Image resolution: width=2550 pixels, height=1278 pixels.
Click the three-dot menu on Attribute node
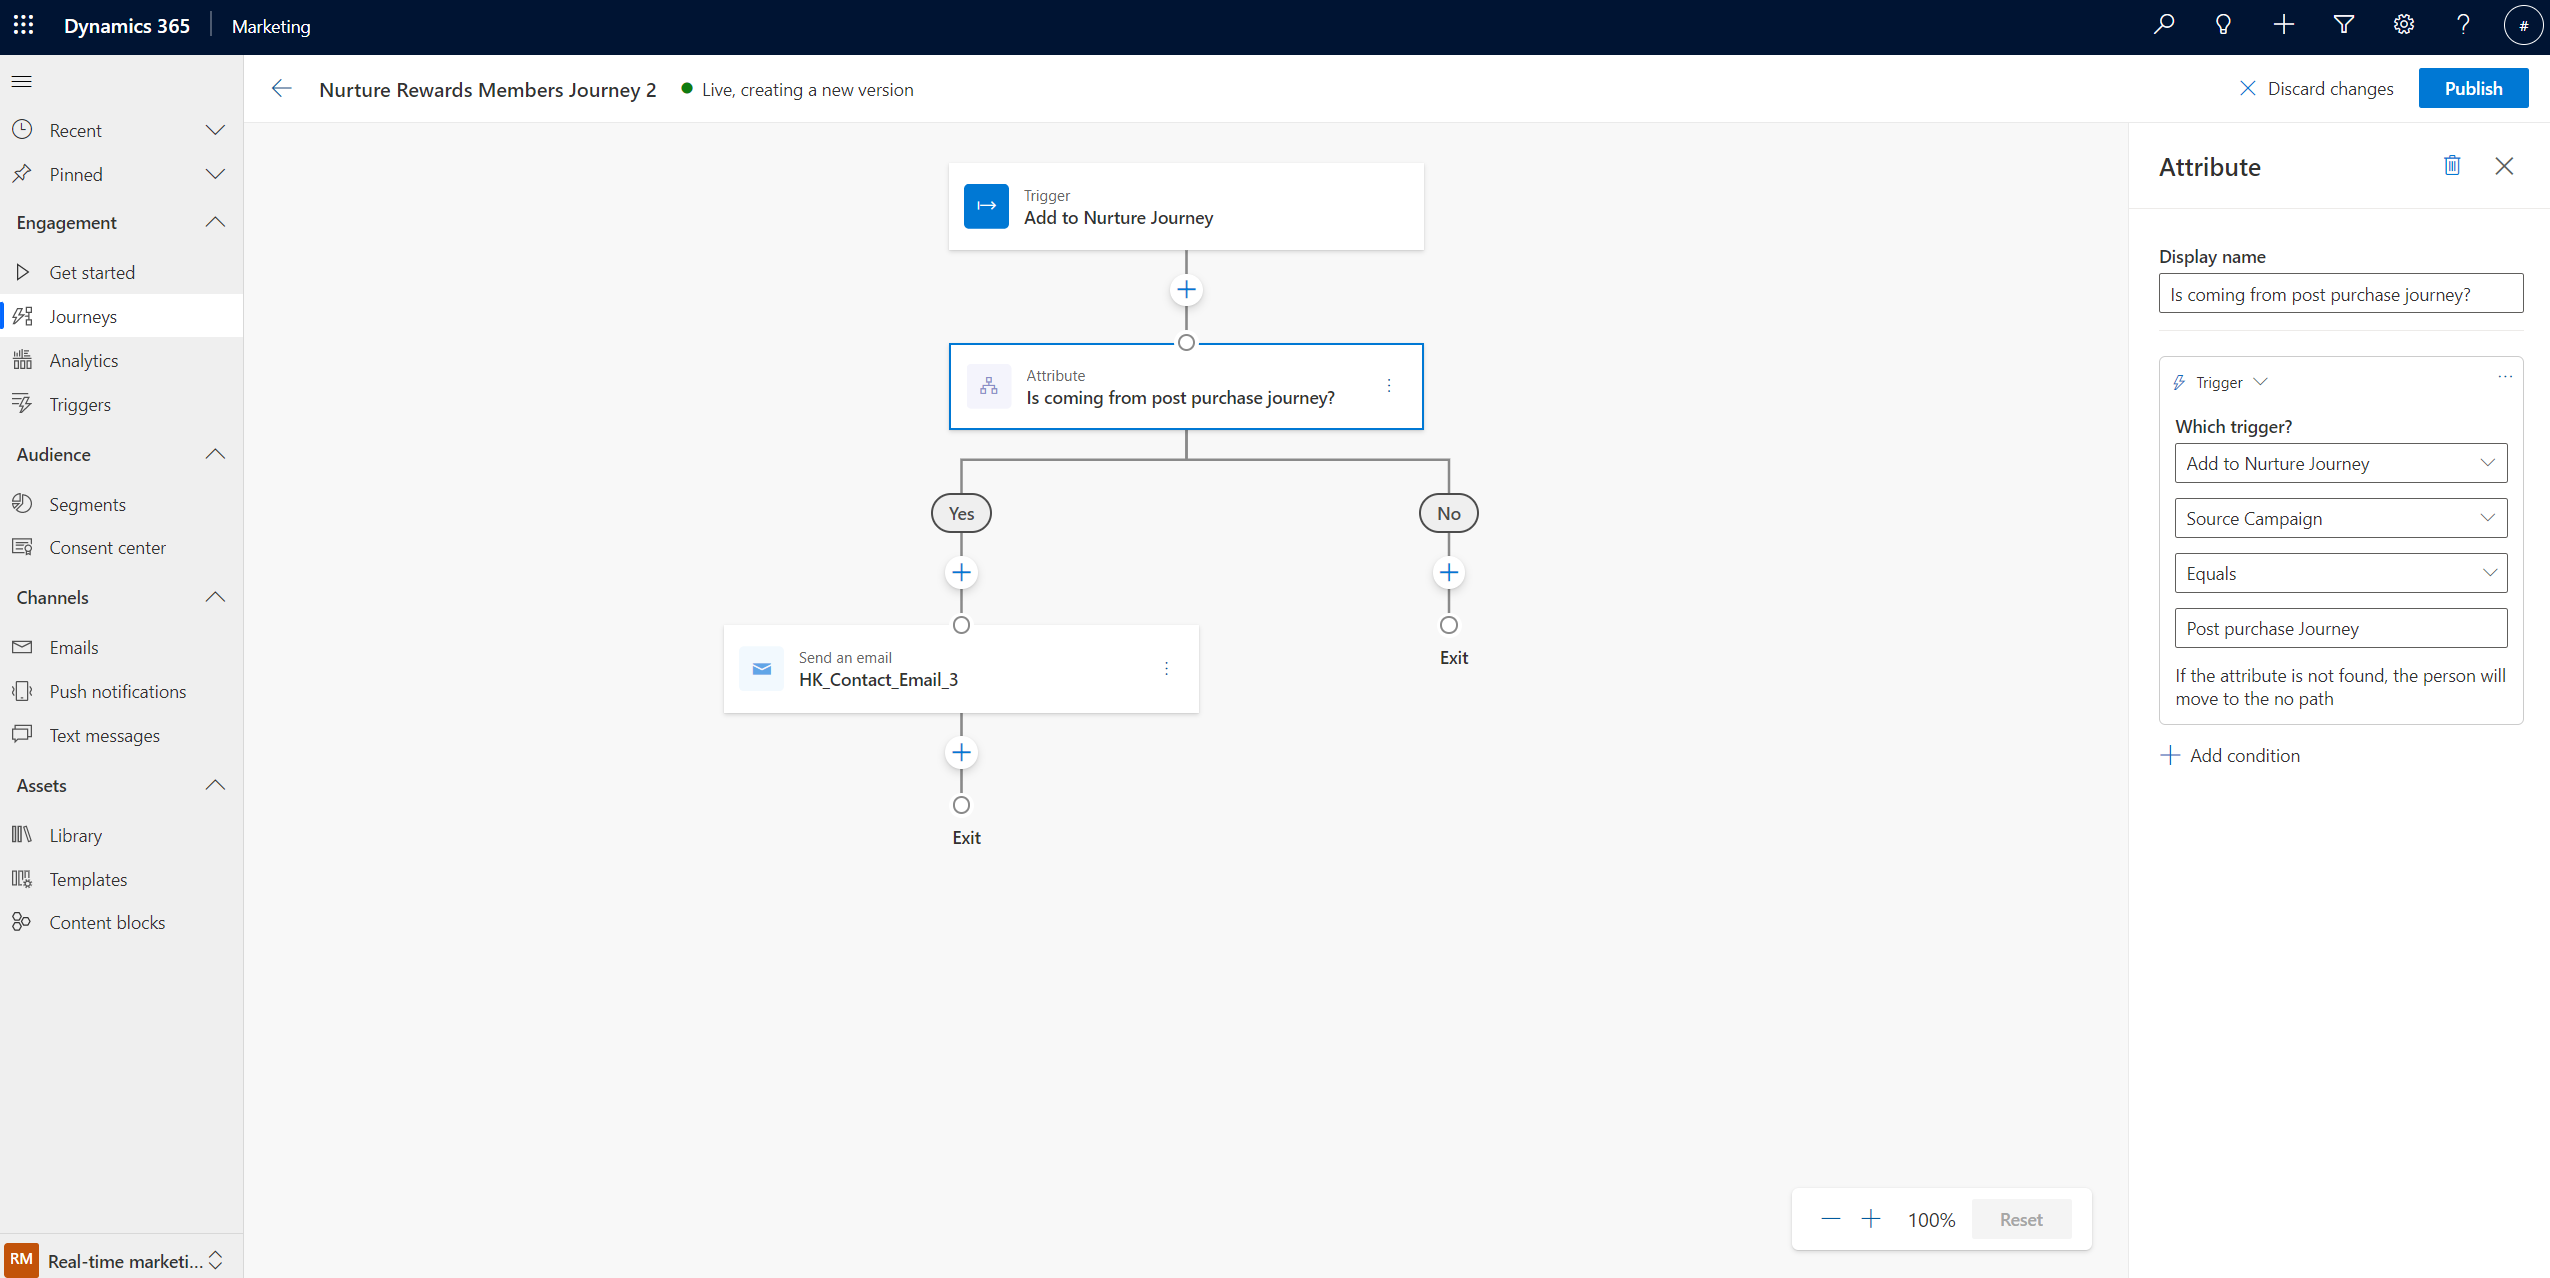pos(1387,385)
